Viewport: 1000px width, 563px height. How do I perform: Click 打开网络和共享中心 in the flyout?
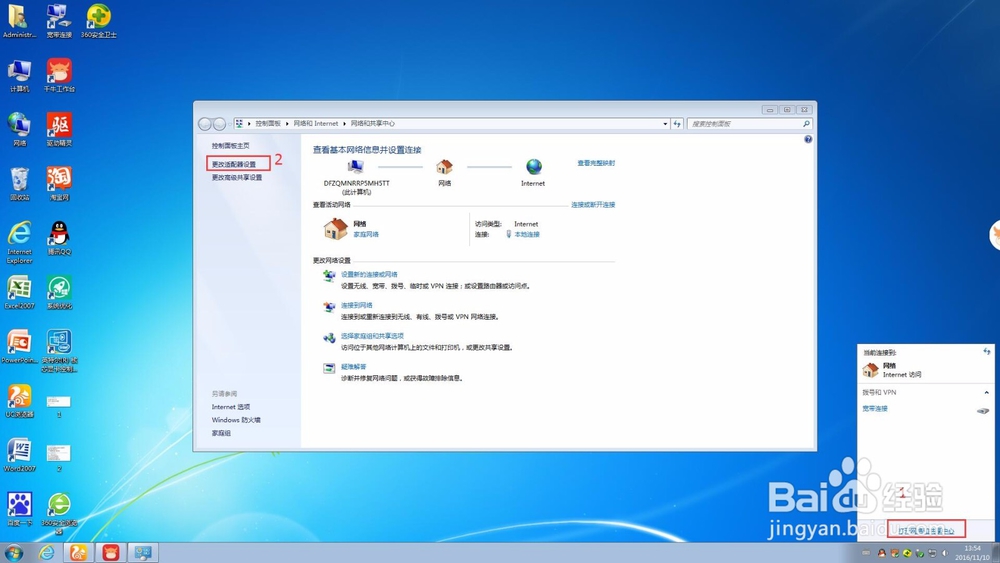(x=926, y=530)
